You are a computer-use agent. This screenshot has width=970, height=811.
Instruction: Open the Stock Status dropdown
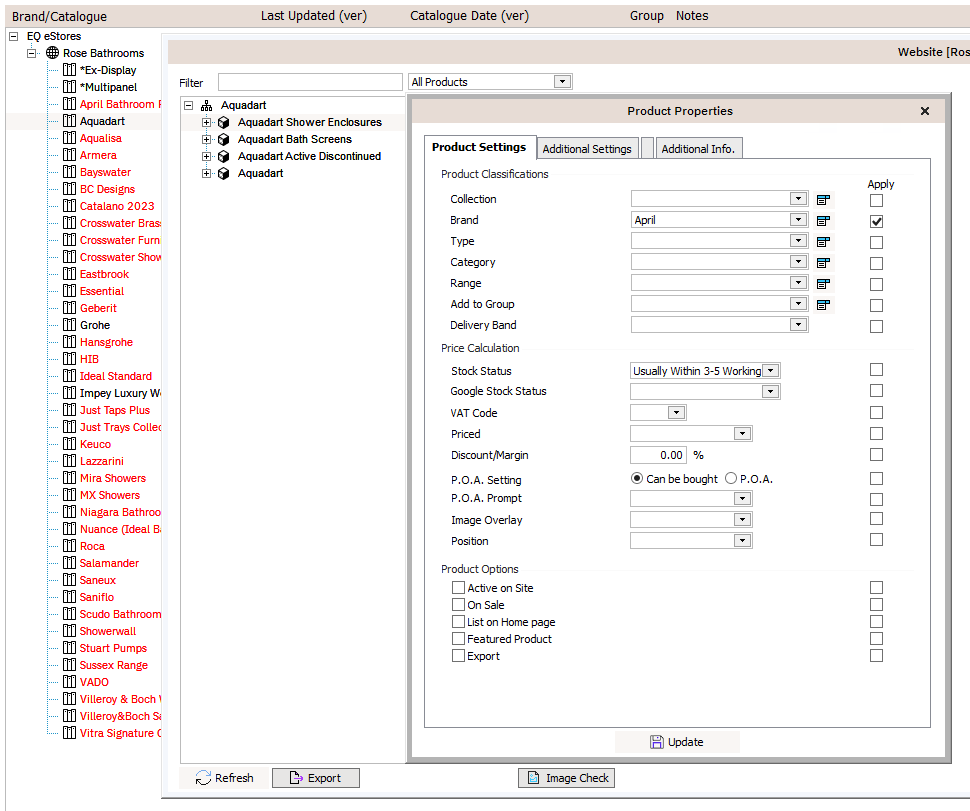click(x=771, y=371)
